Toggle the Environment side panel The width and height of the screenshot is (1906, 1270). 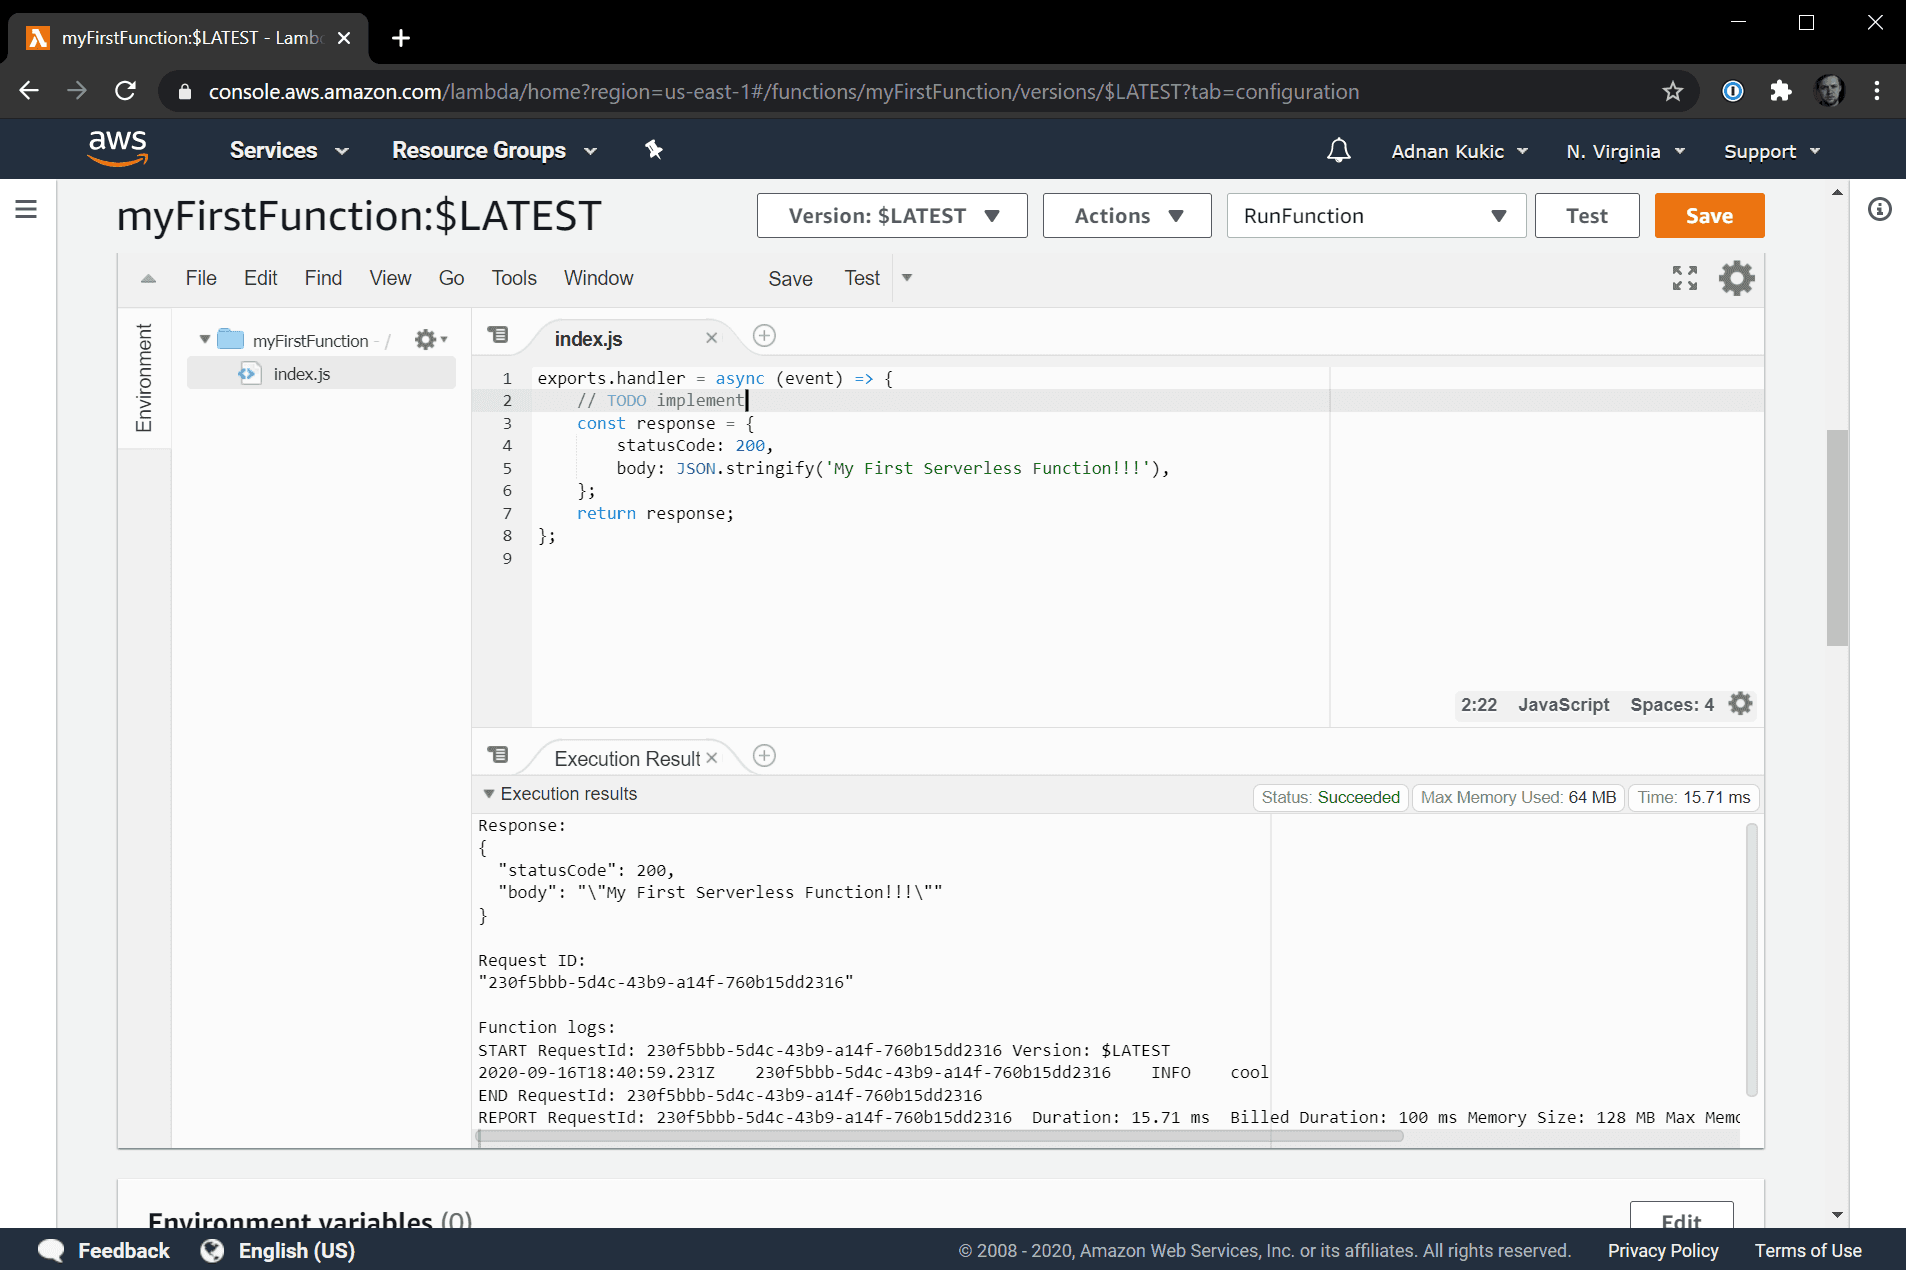click(x=144, y=378)
